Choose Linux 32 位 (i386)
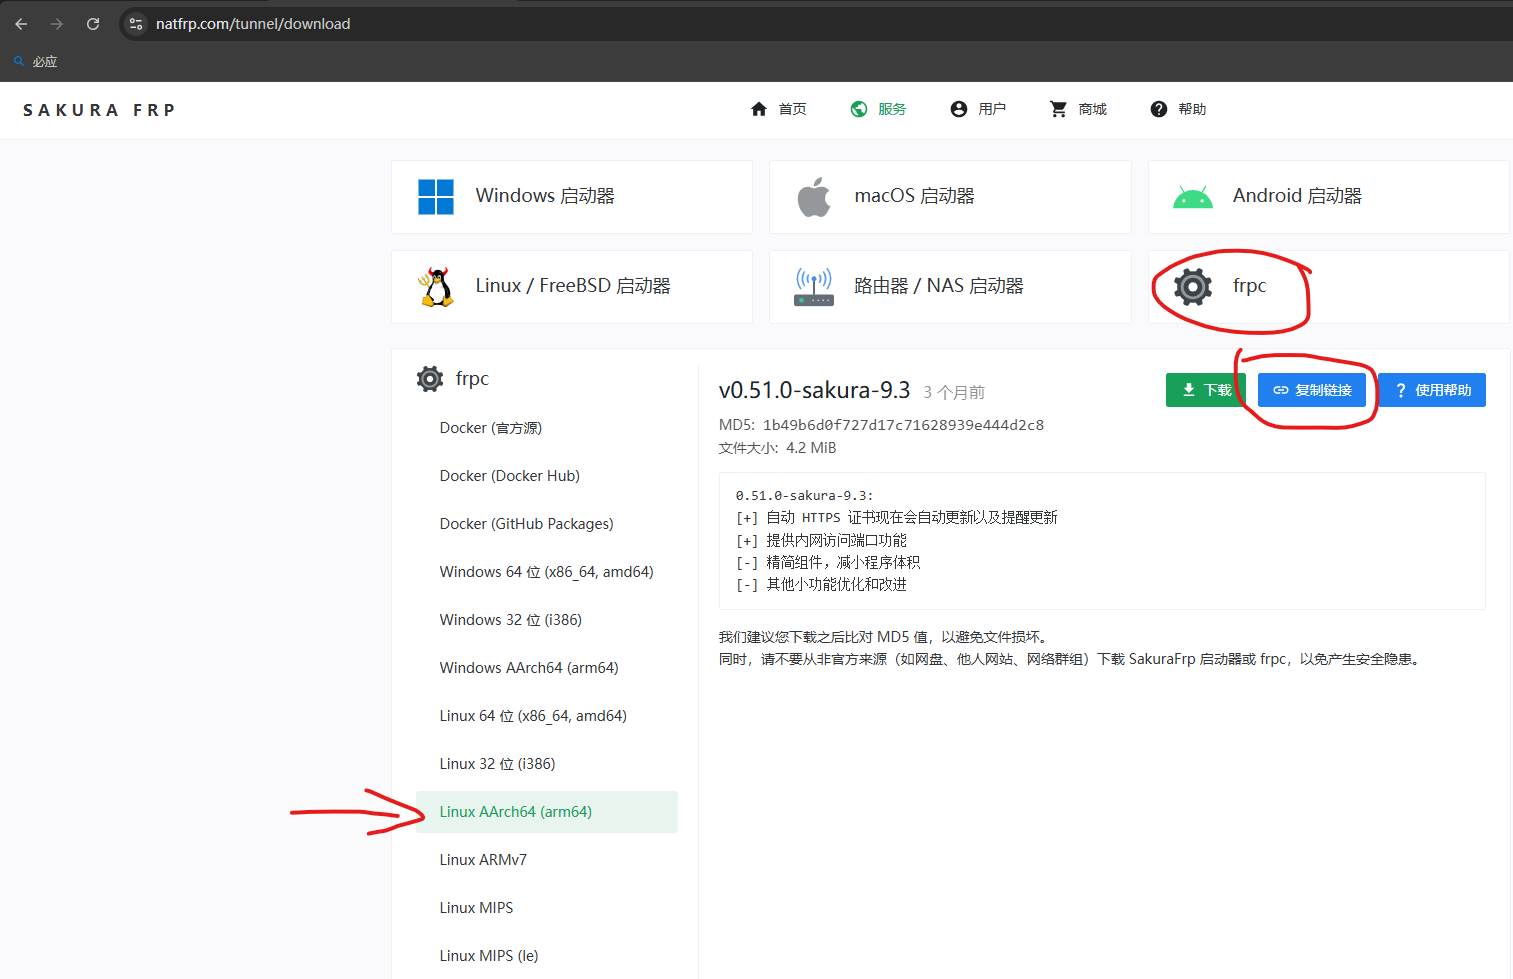The image size is (1513, 979). coord(547,764)
